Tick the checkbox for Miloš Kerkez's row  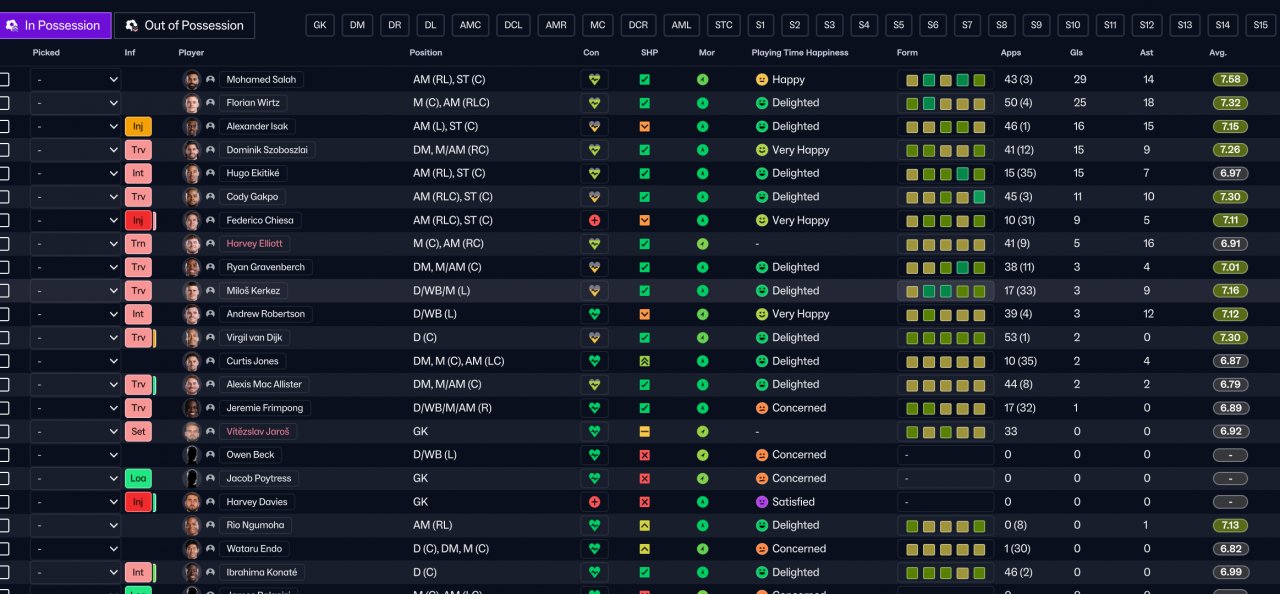pyautogui.click(x=4, y=290)
